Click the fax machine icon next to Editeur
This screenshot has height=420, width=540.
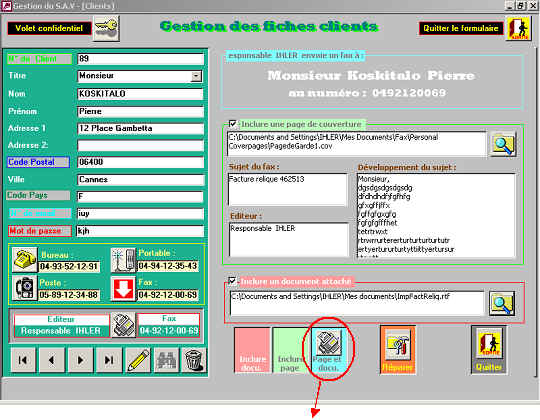point(123,325)
